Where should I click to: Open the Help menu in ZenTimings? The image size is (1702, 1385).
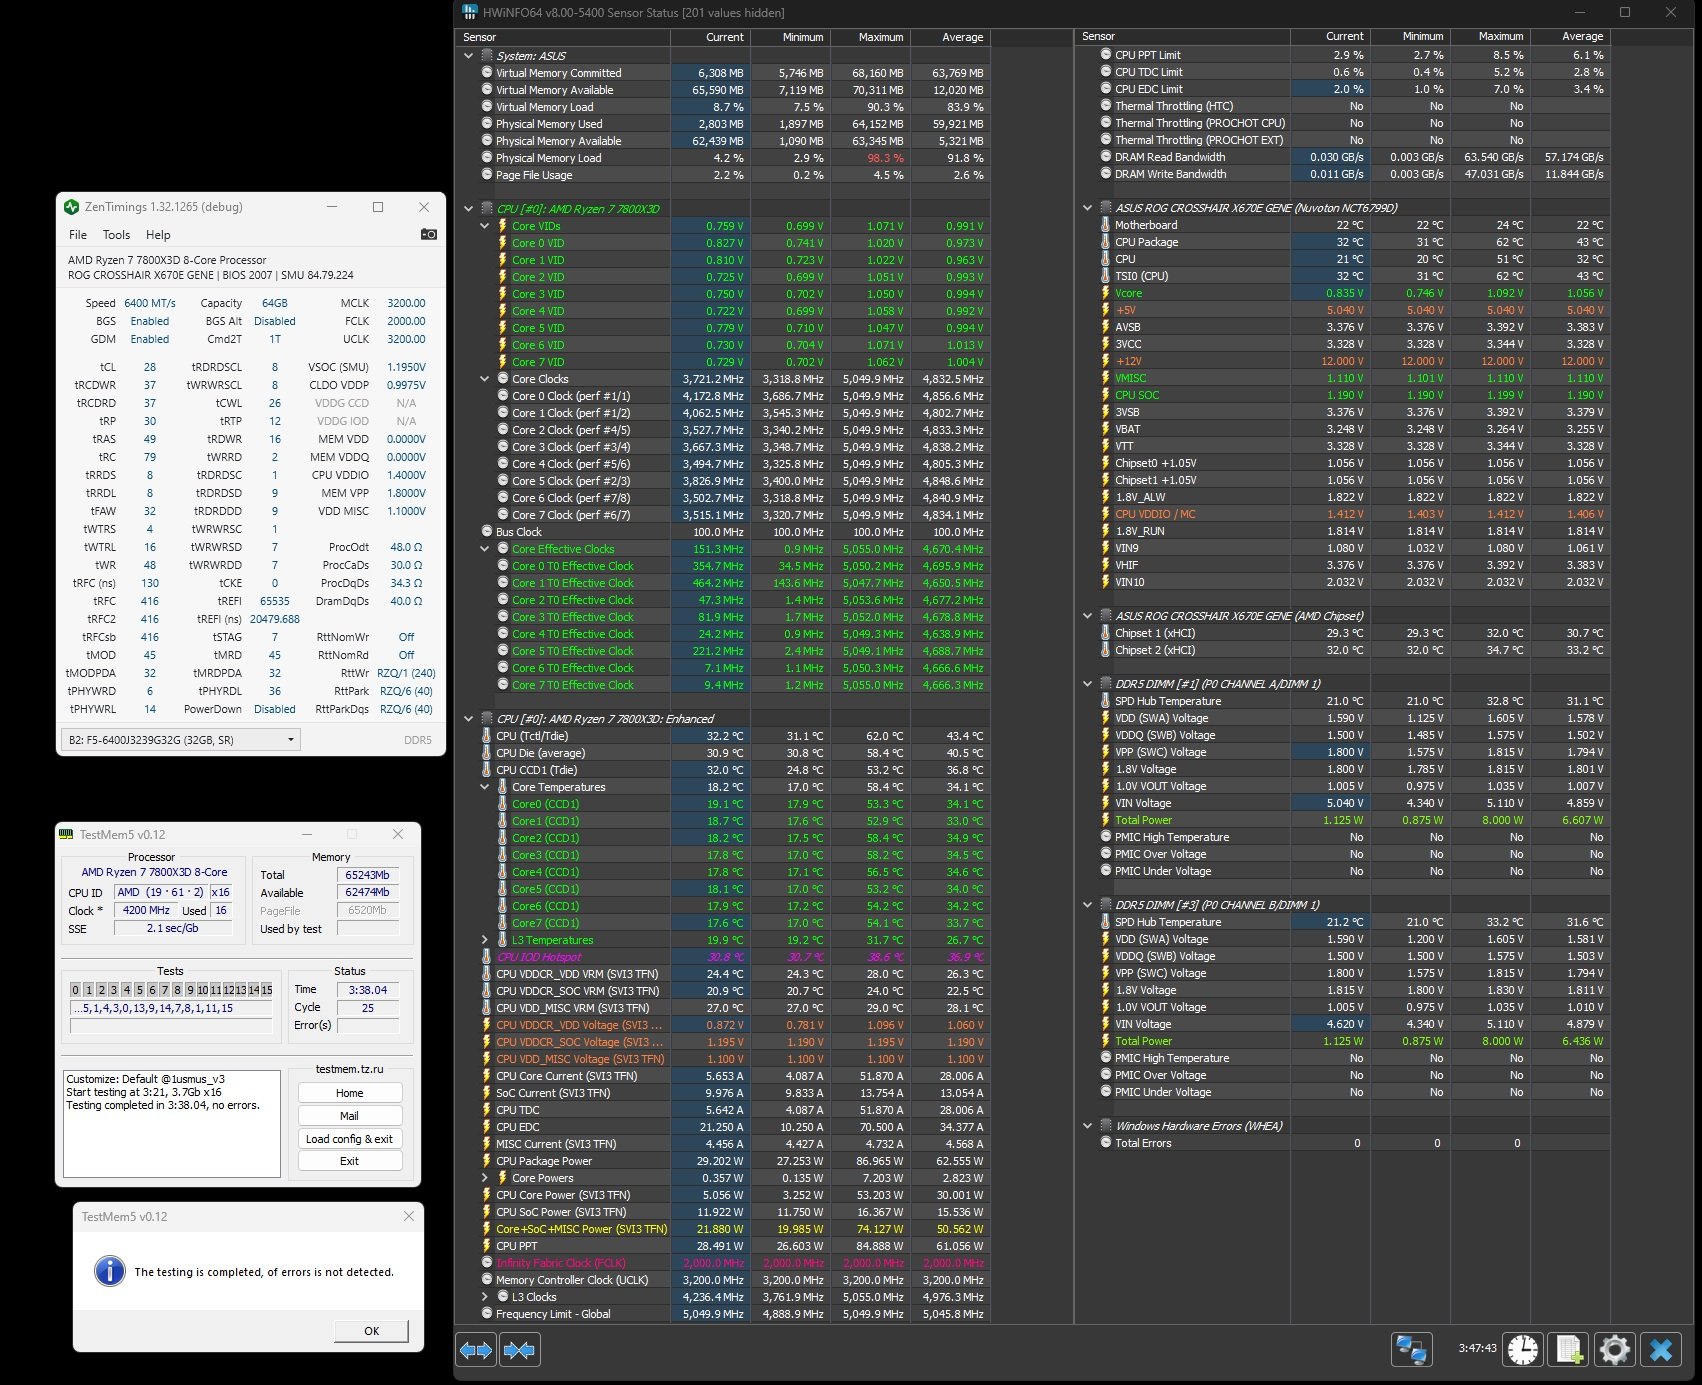click(x=158, y=235)
